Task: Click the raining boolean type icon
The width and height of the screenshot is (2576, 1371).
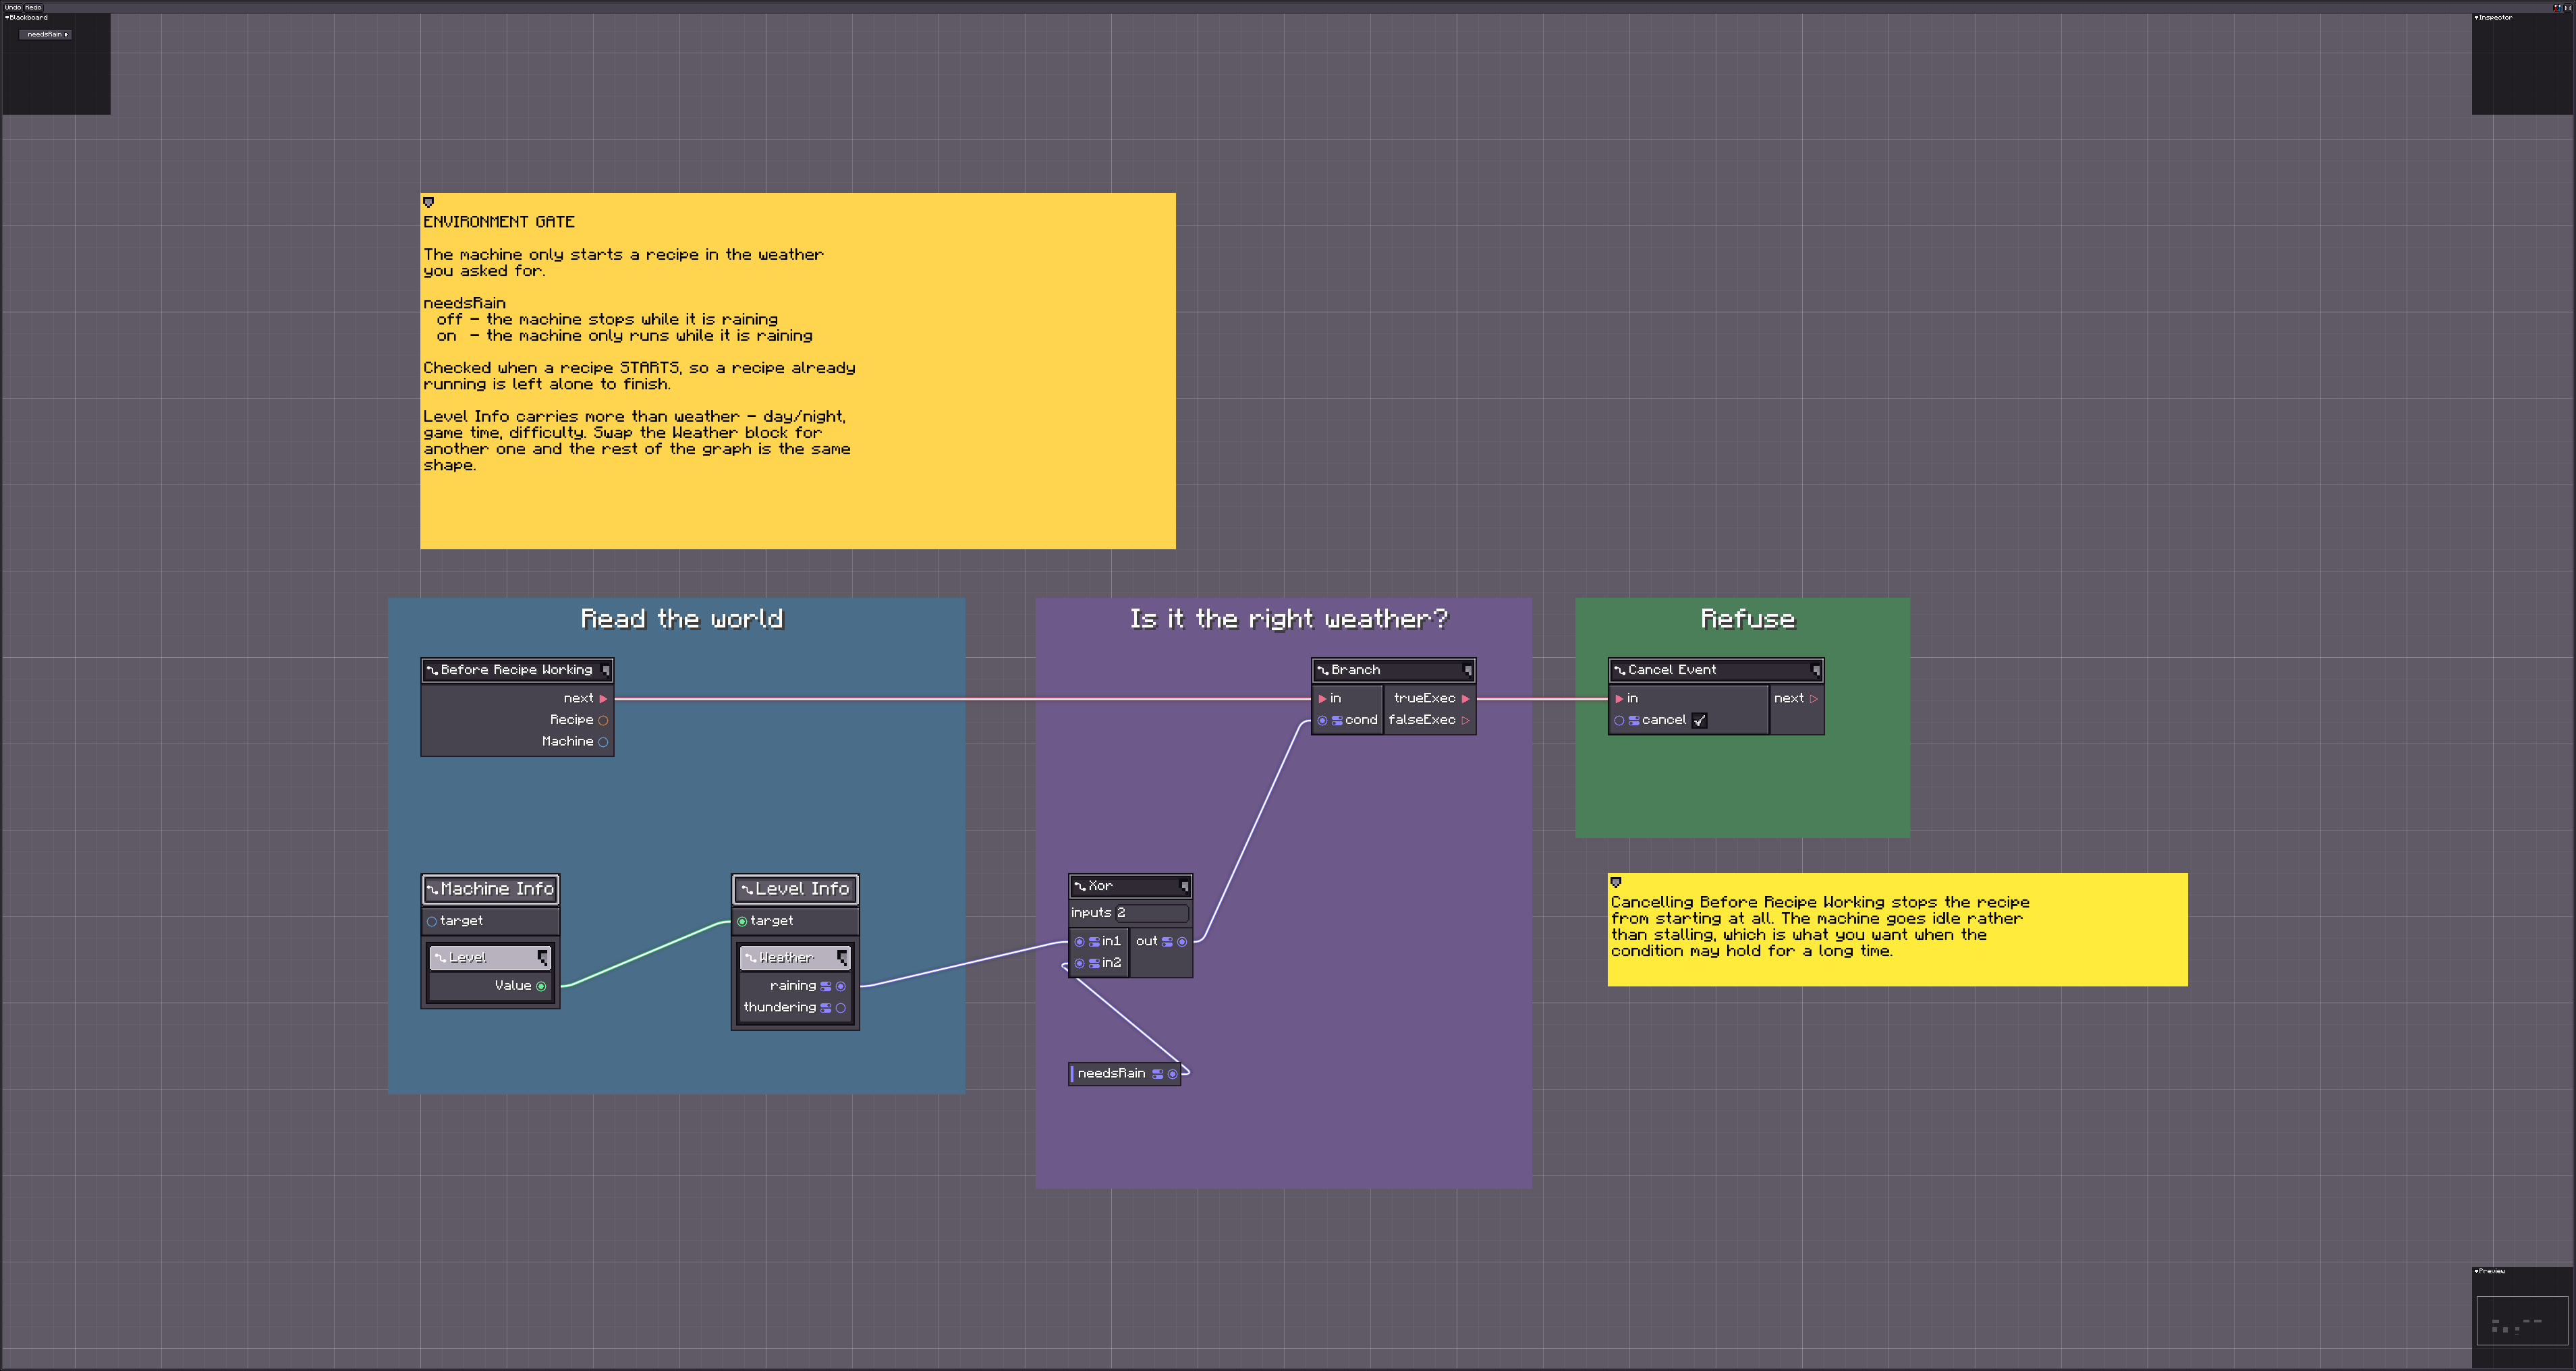Action: (x=826, y=986)
